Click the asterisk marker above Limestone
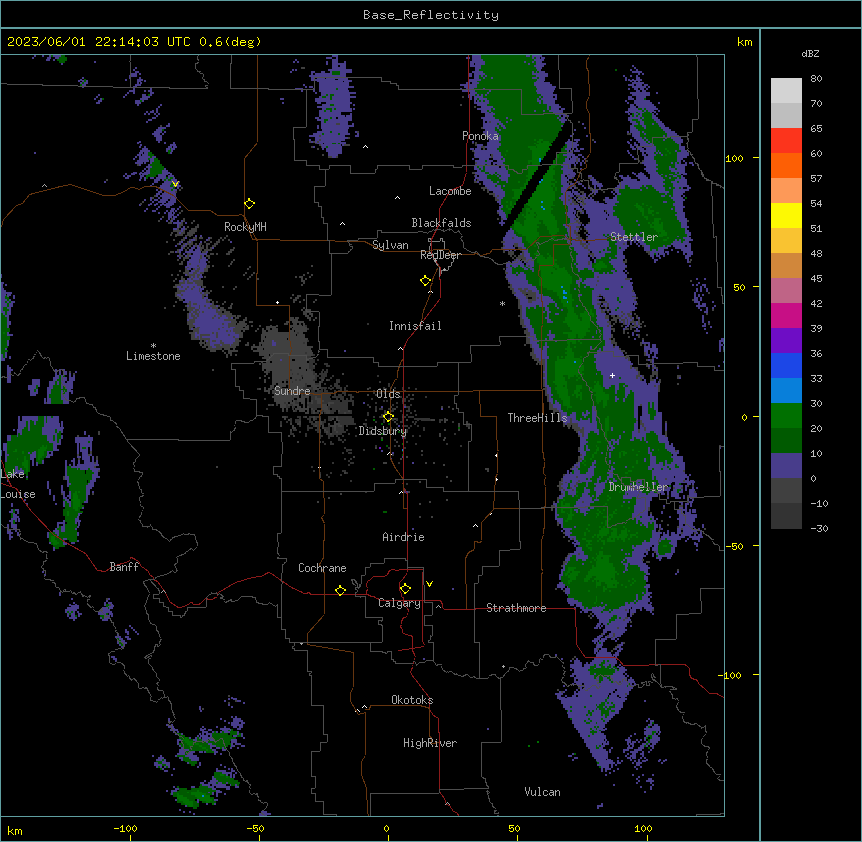The image size is (862, 842). coord(153,346)
